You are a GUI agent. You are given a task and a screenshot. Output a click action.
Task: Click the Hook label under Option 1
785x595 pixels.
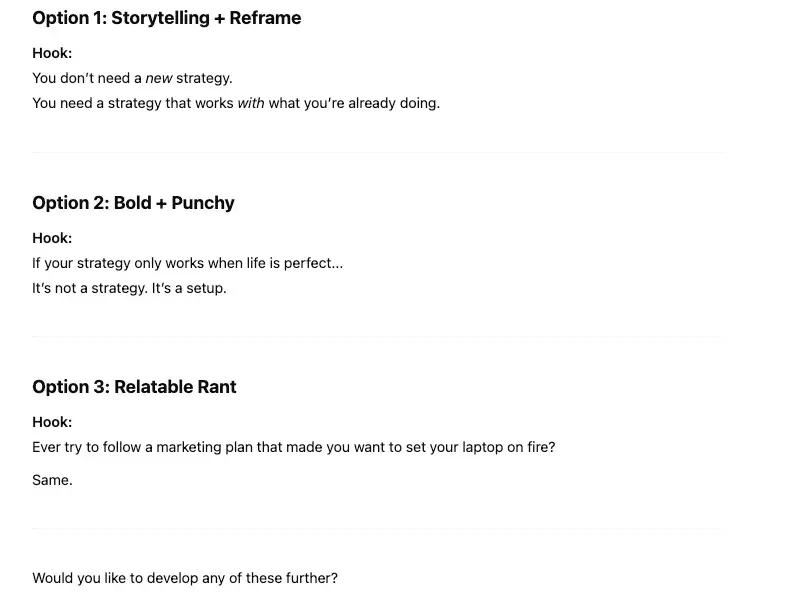click(x=52, y=53)
